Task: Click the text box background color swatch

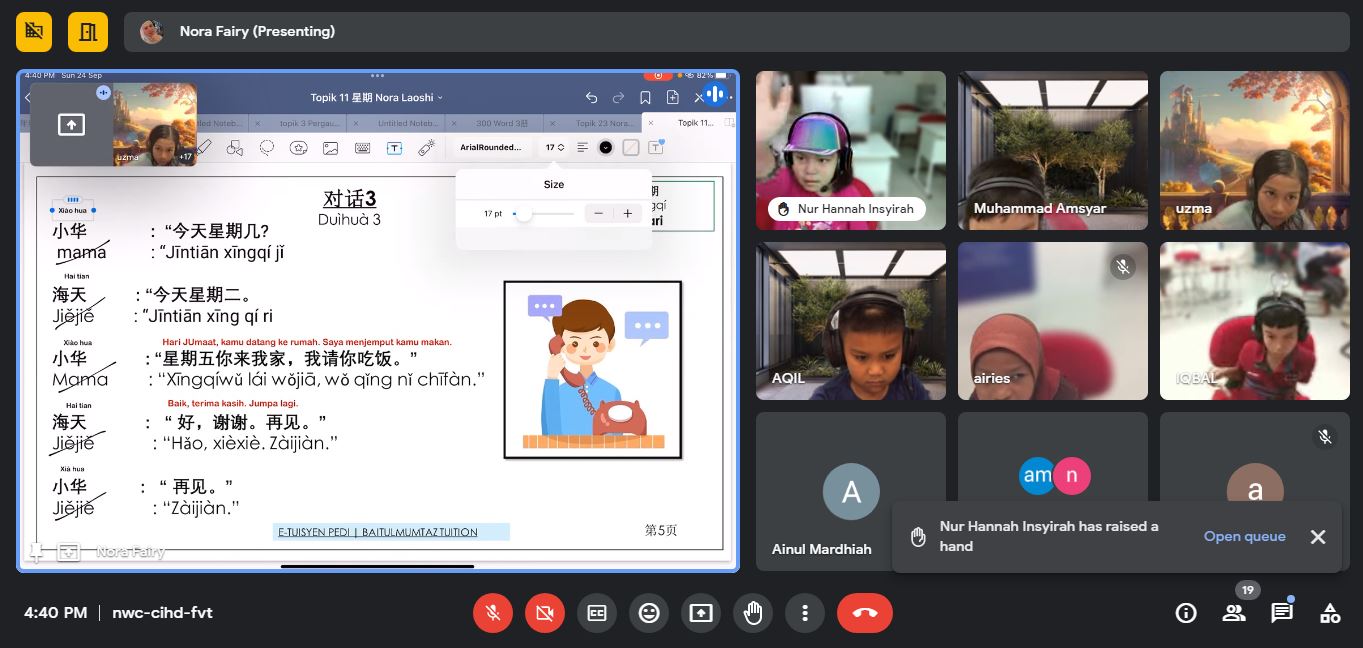Action: pyautogui.click(x=631, y=147)
